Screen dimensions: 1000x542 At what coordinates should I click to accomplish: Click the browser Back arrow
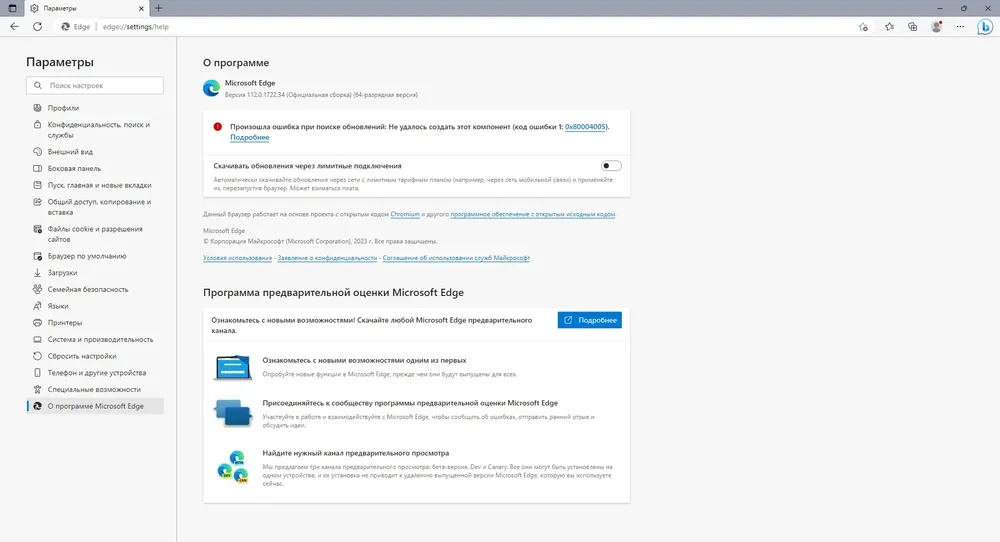[15, 27]
